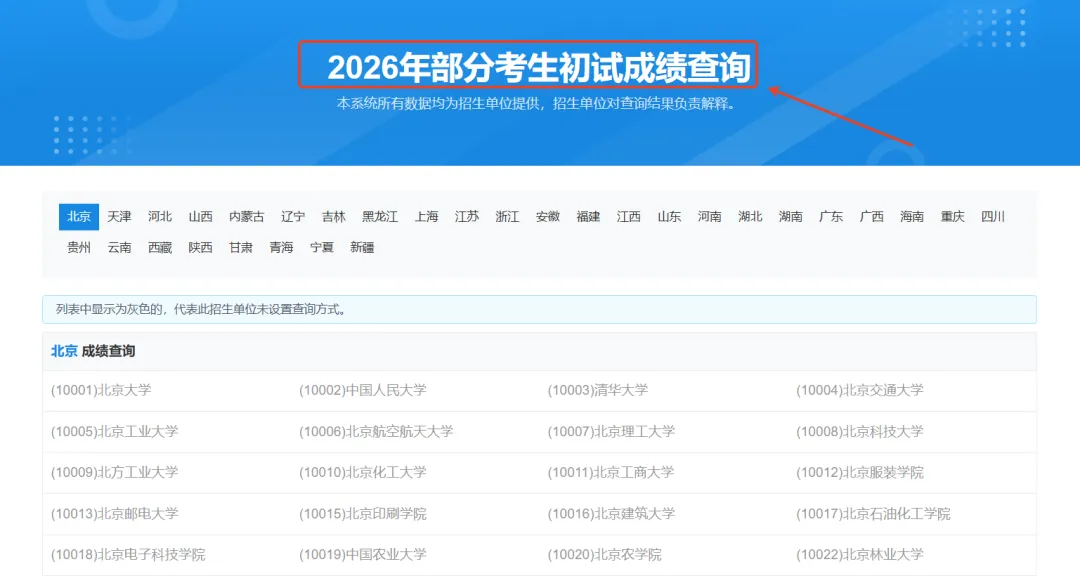1080x576 pixels.
Task: Open (10001)北京大学 score query
Action: [x=101, y=390]
